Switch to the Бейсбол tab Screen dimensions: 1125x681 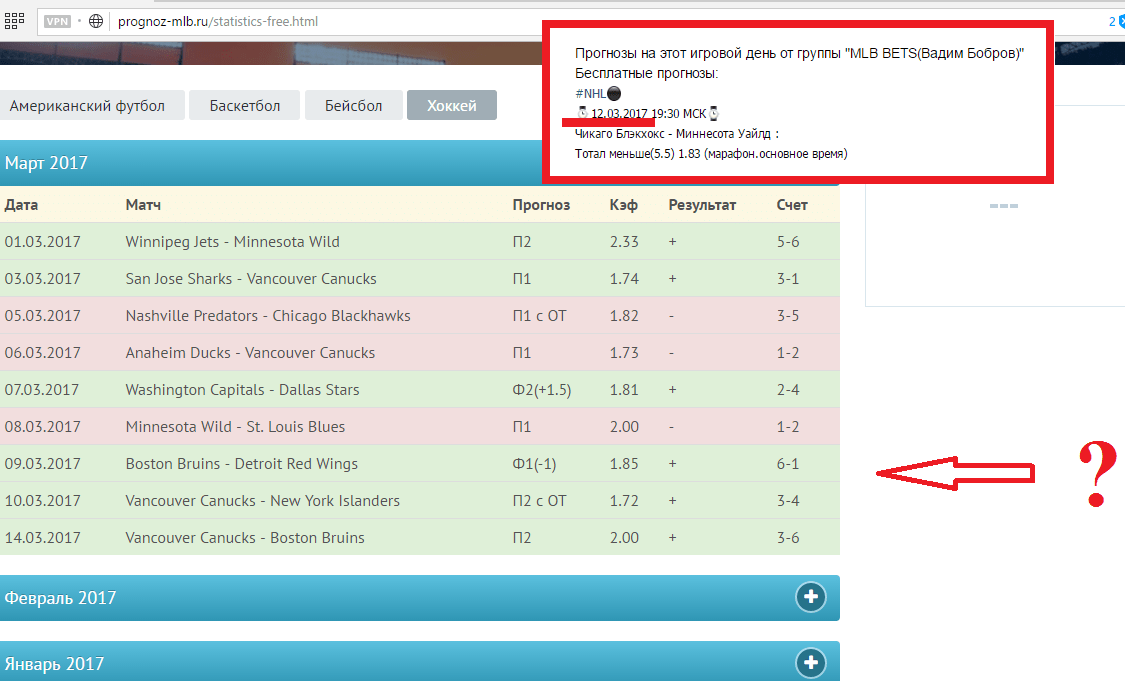352,105
